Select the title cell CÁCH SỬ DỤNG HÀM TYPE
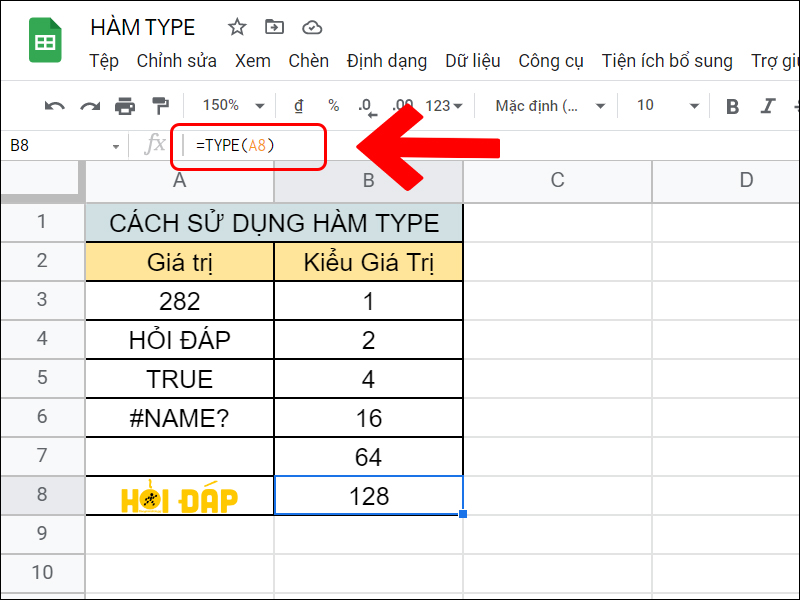This screenshot has width=800, height=600. pyautogui.click(x=274, y=222)
